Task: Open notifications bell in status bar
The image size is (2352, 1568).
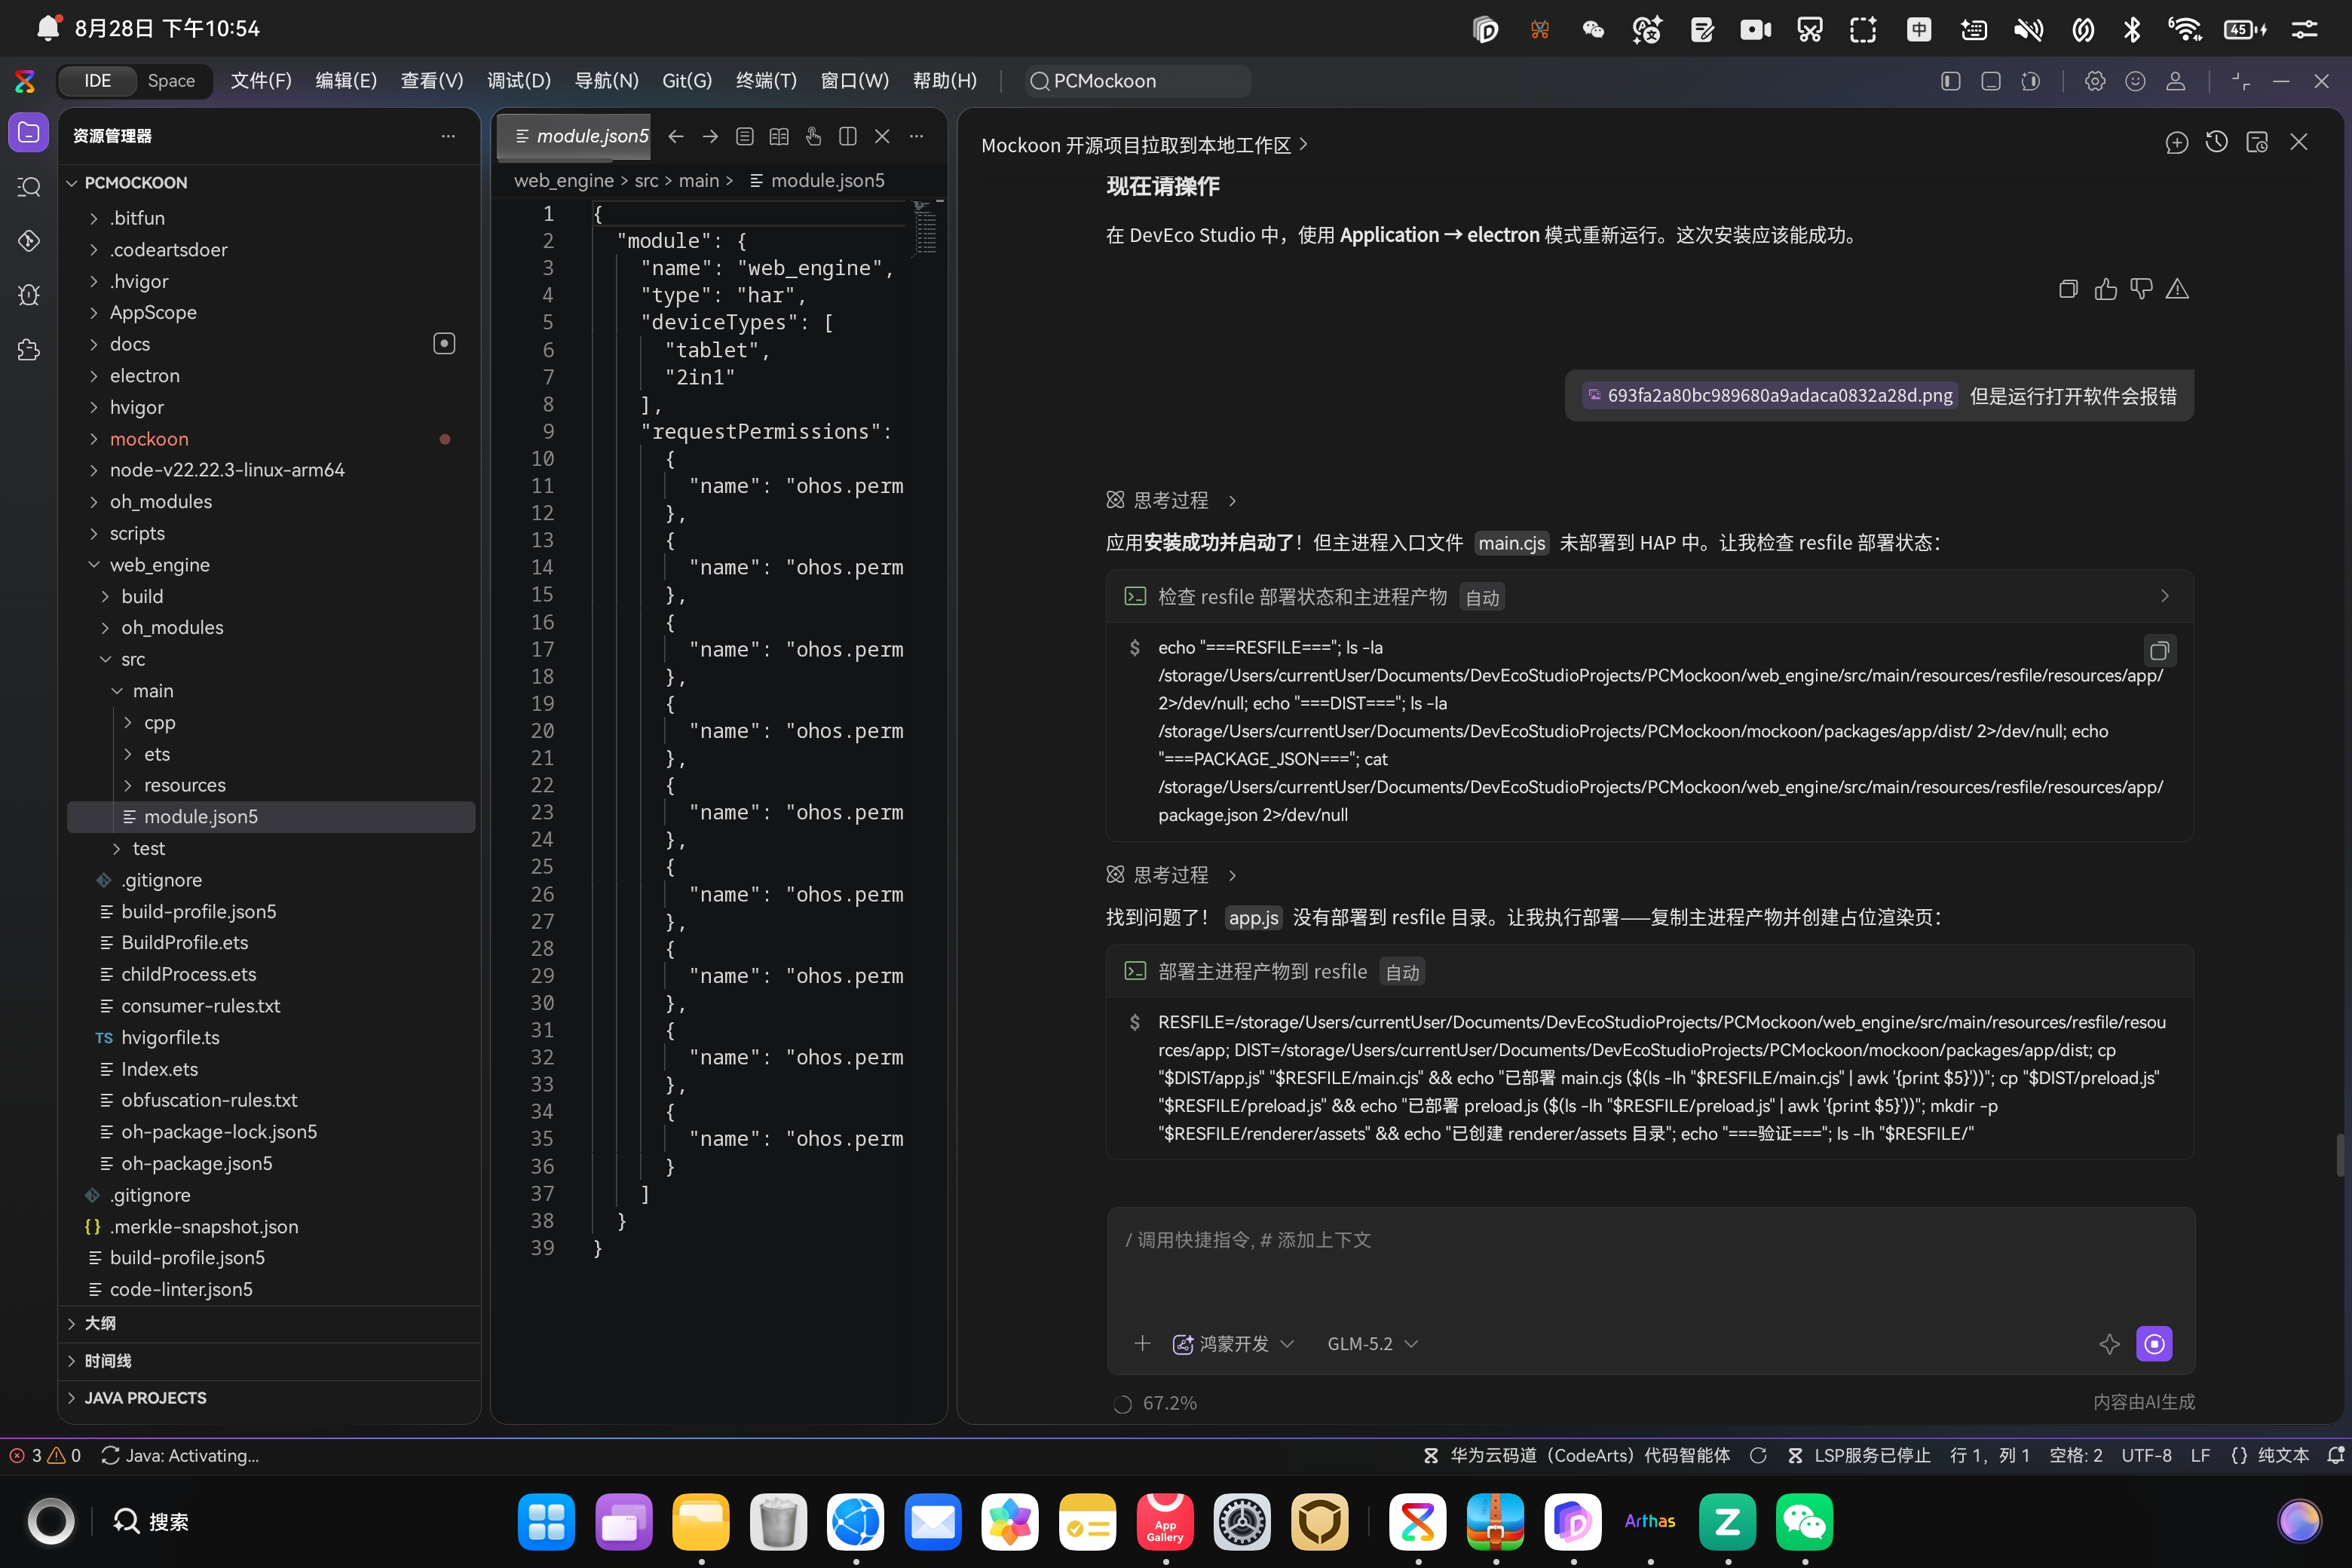Action: [2335, 1455]
